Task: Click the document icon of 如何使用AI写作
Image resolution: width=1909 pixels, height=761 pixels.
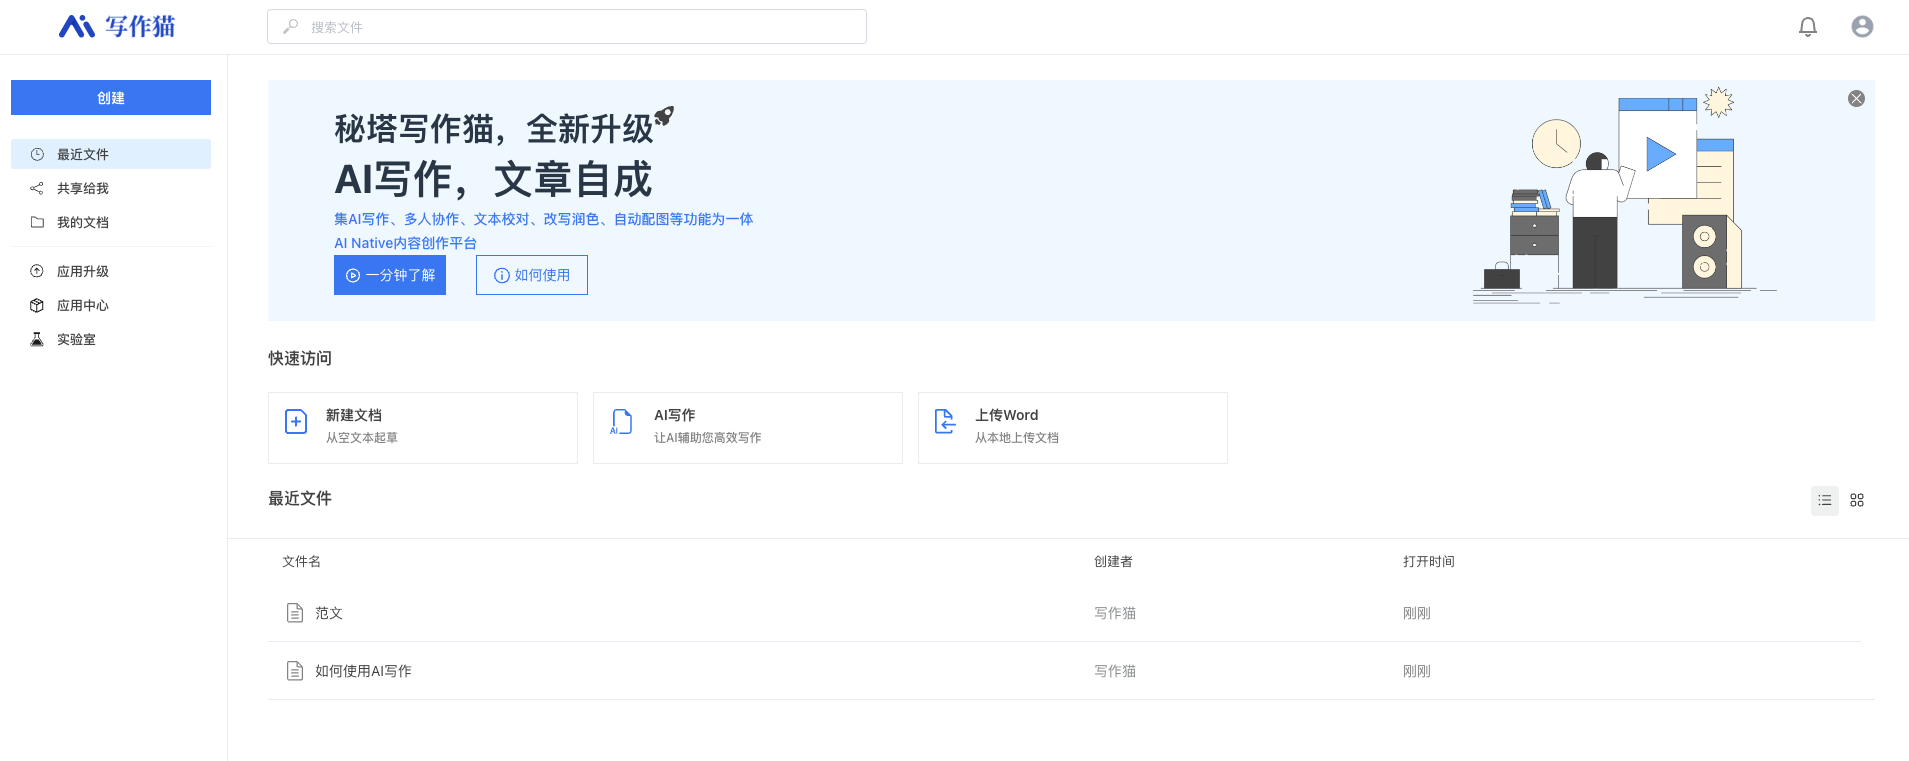Action: pos(295,671)
